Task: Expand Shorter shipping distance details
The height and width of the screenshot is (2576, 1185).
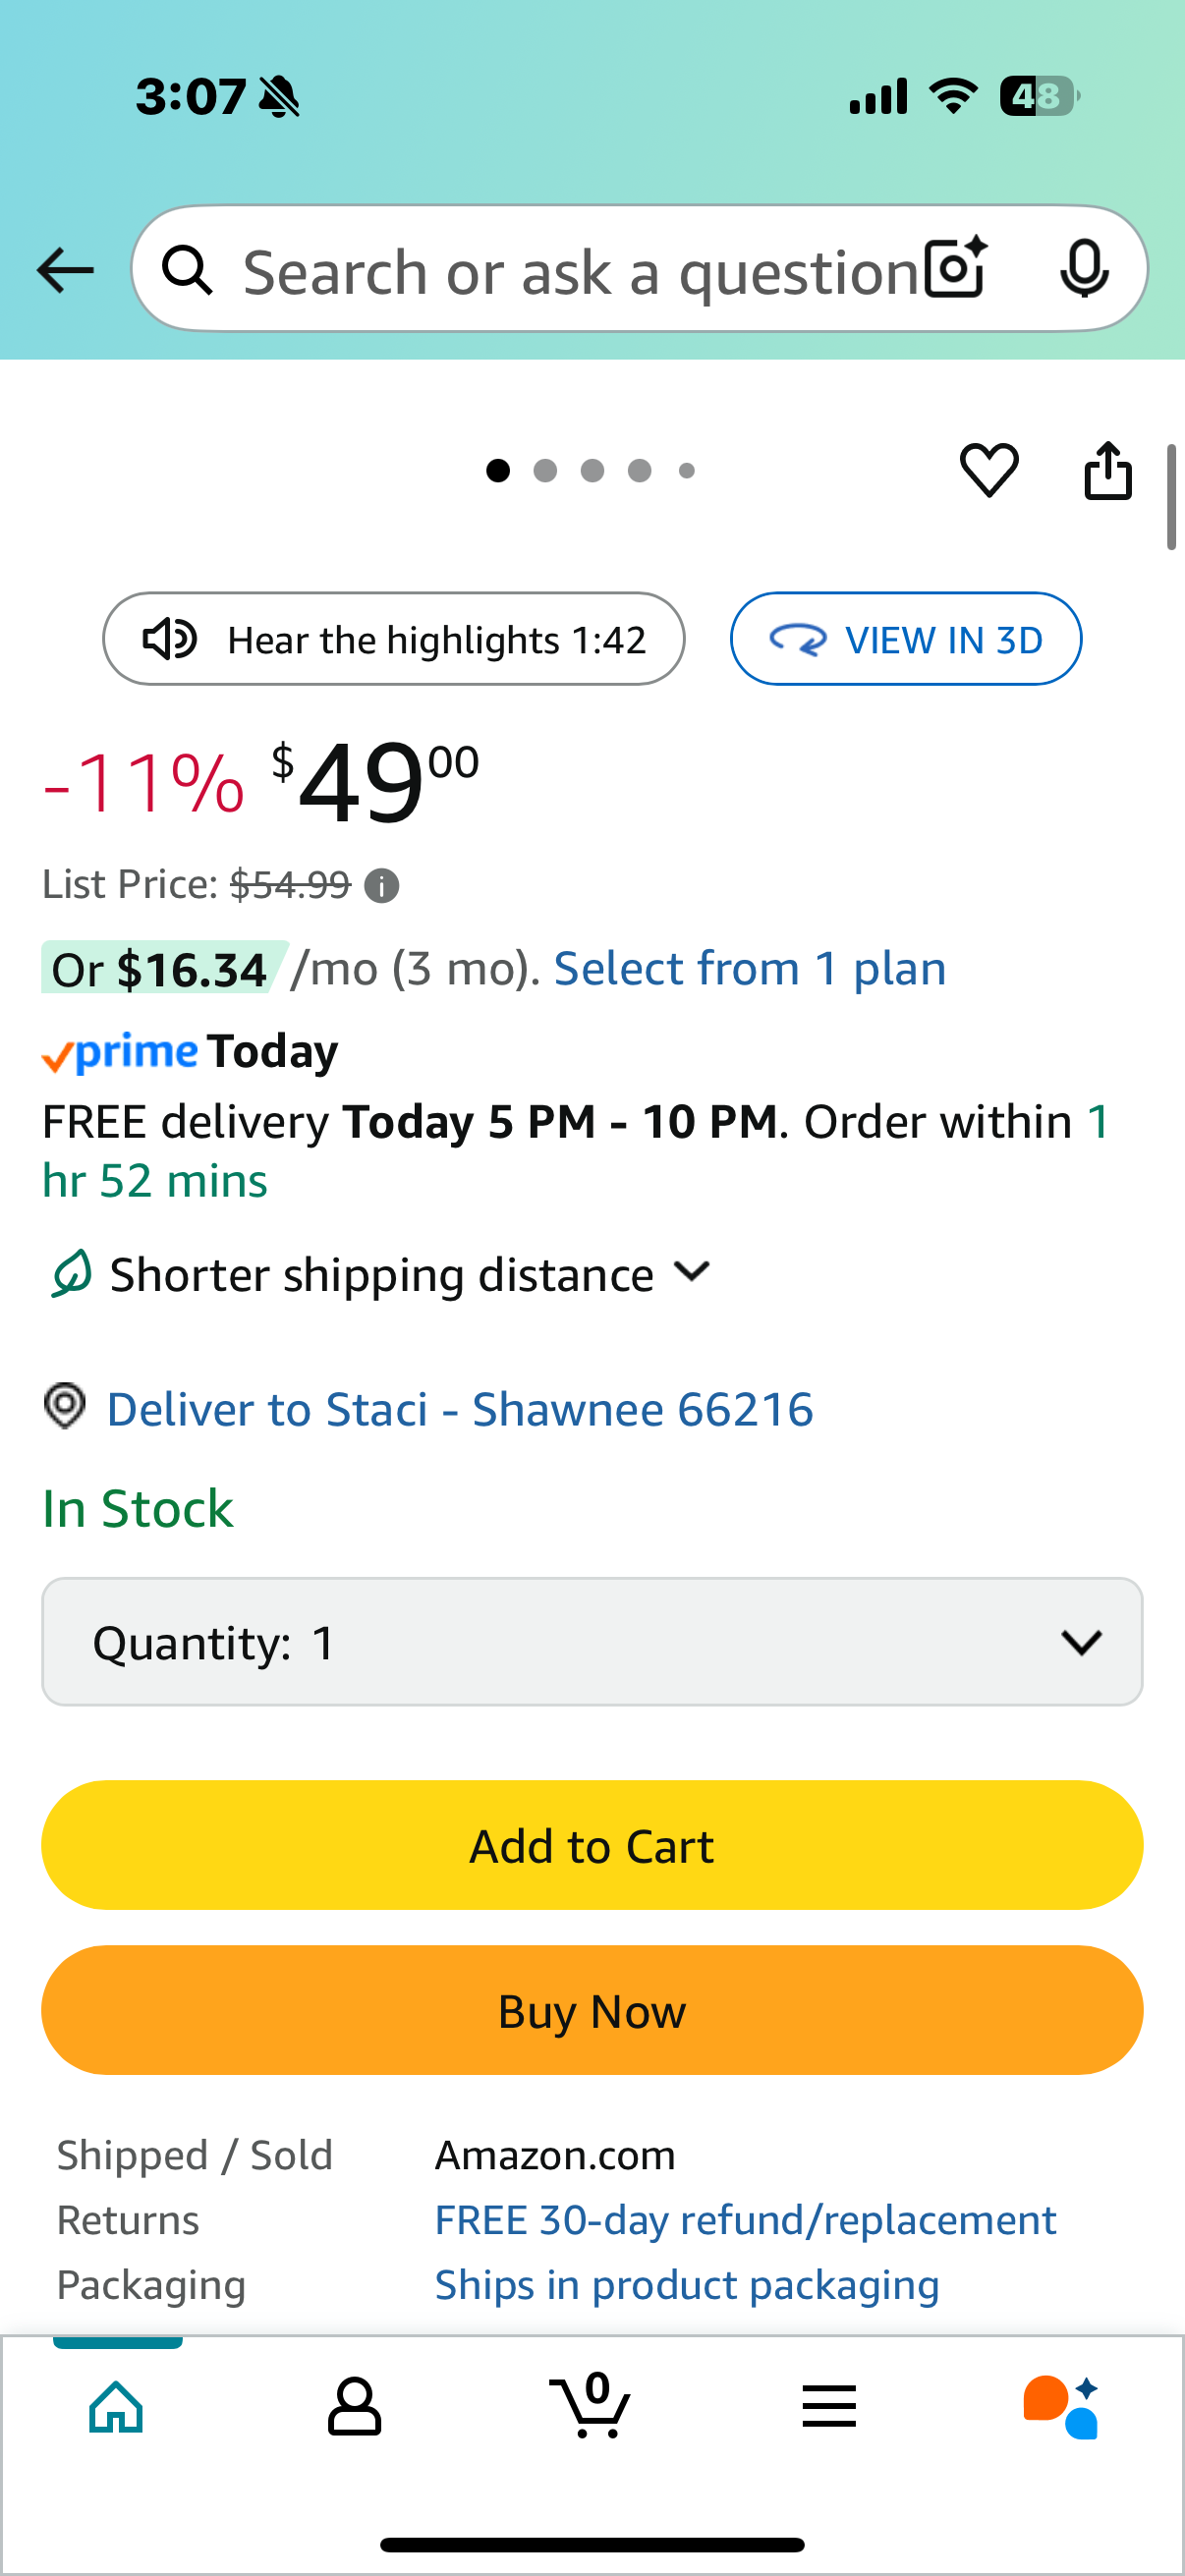Action: [x=380, y=1274]
